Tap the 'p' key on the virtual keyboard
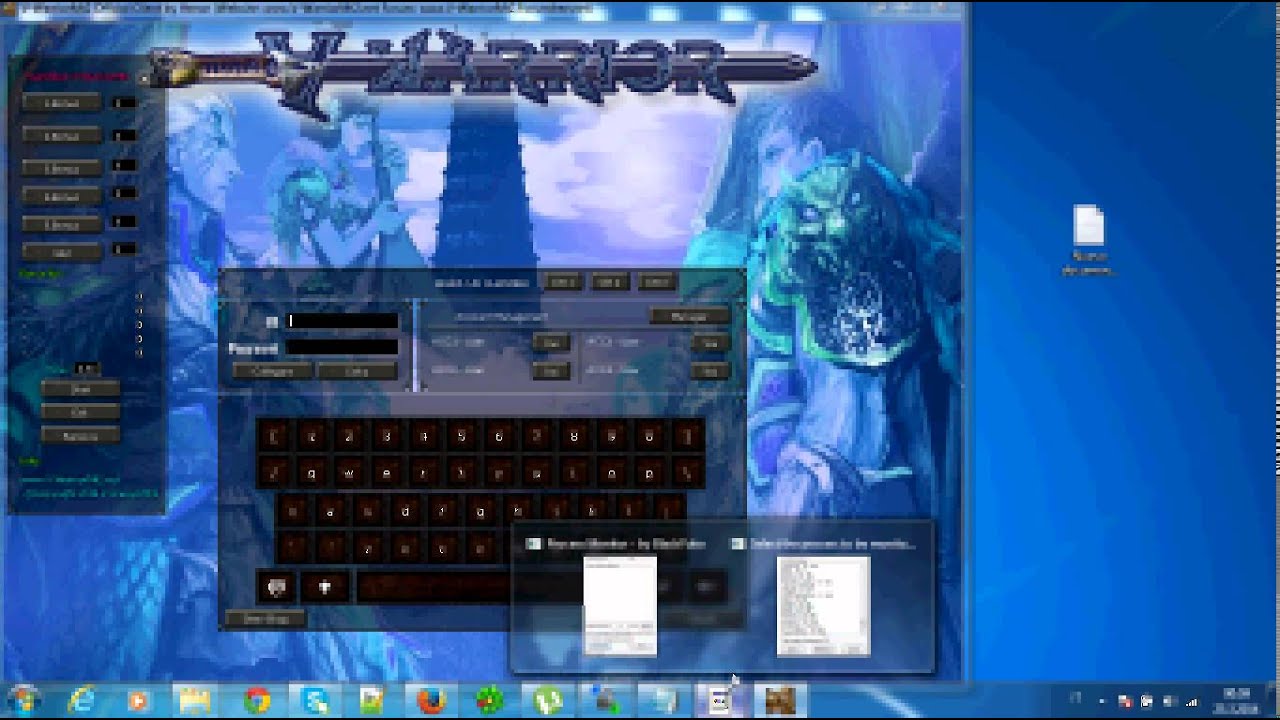Image resolution: width=1280 pixels, height=720 pixels. 650,473
